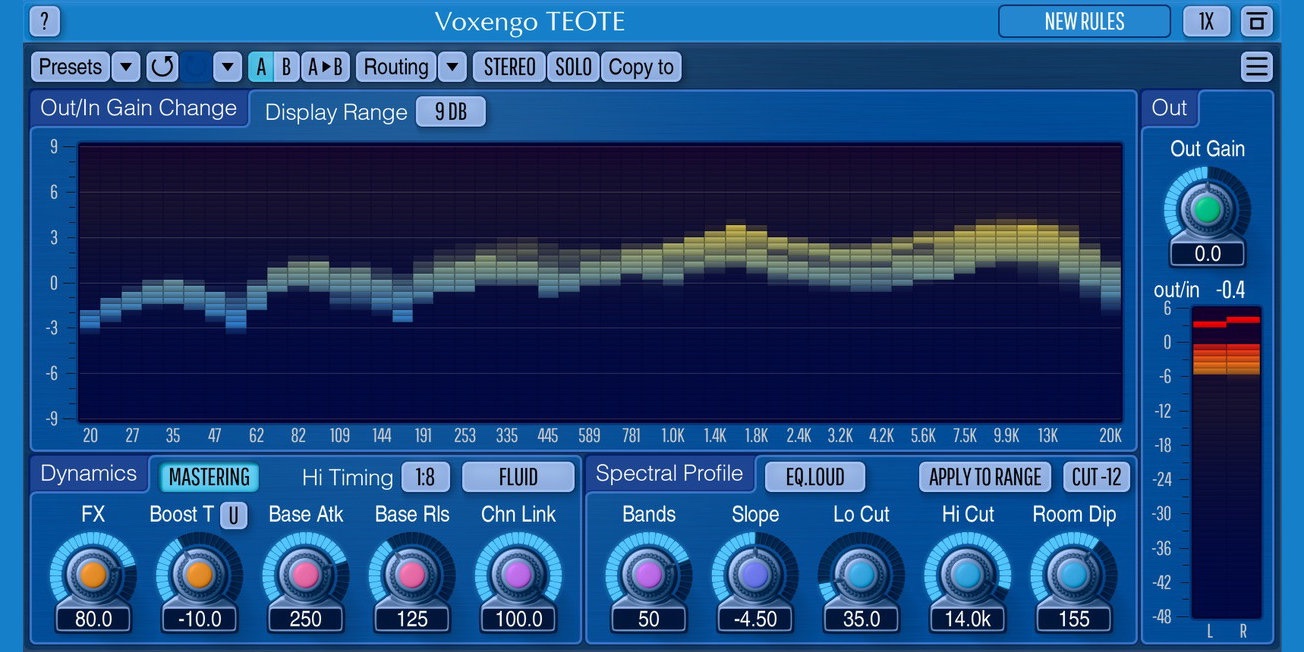Click the window resize icon next to 1X
The height and width of the screenshot is (652, 1304).
[1258, 21]
